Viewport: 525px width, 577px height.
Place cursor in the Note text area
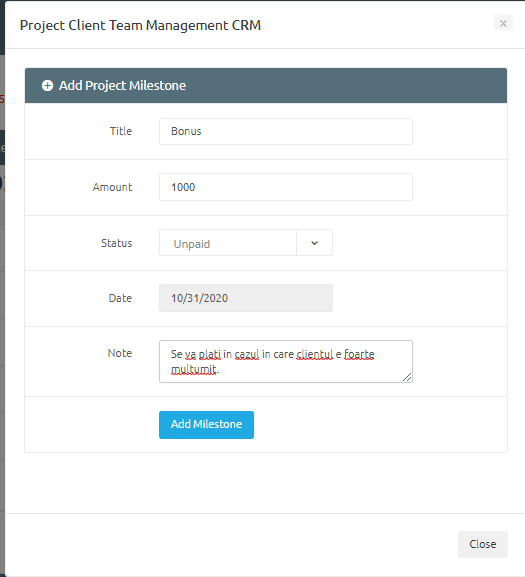[286, 361]
